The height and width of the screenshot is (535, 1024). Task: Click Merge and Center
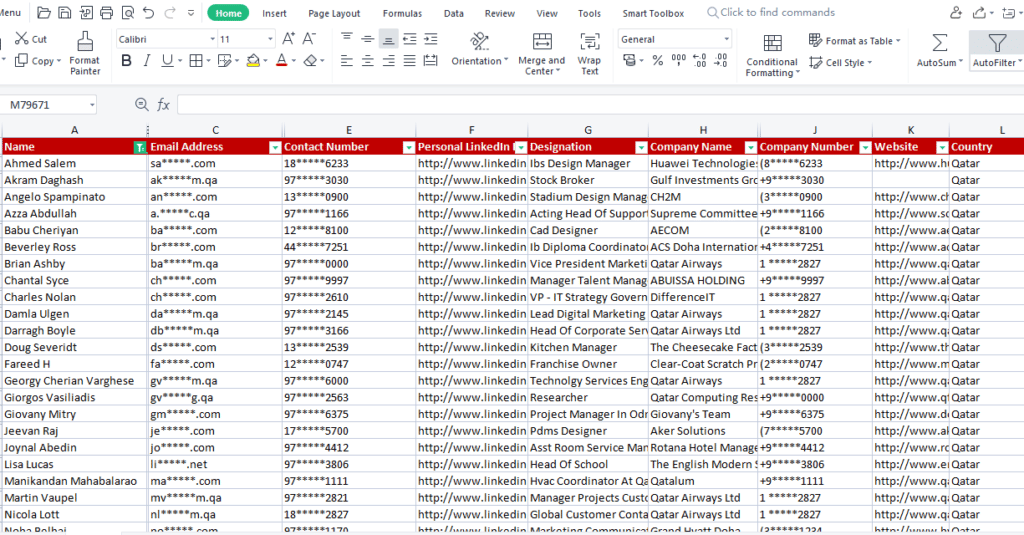click(x=541, y=53)
